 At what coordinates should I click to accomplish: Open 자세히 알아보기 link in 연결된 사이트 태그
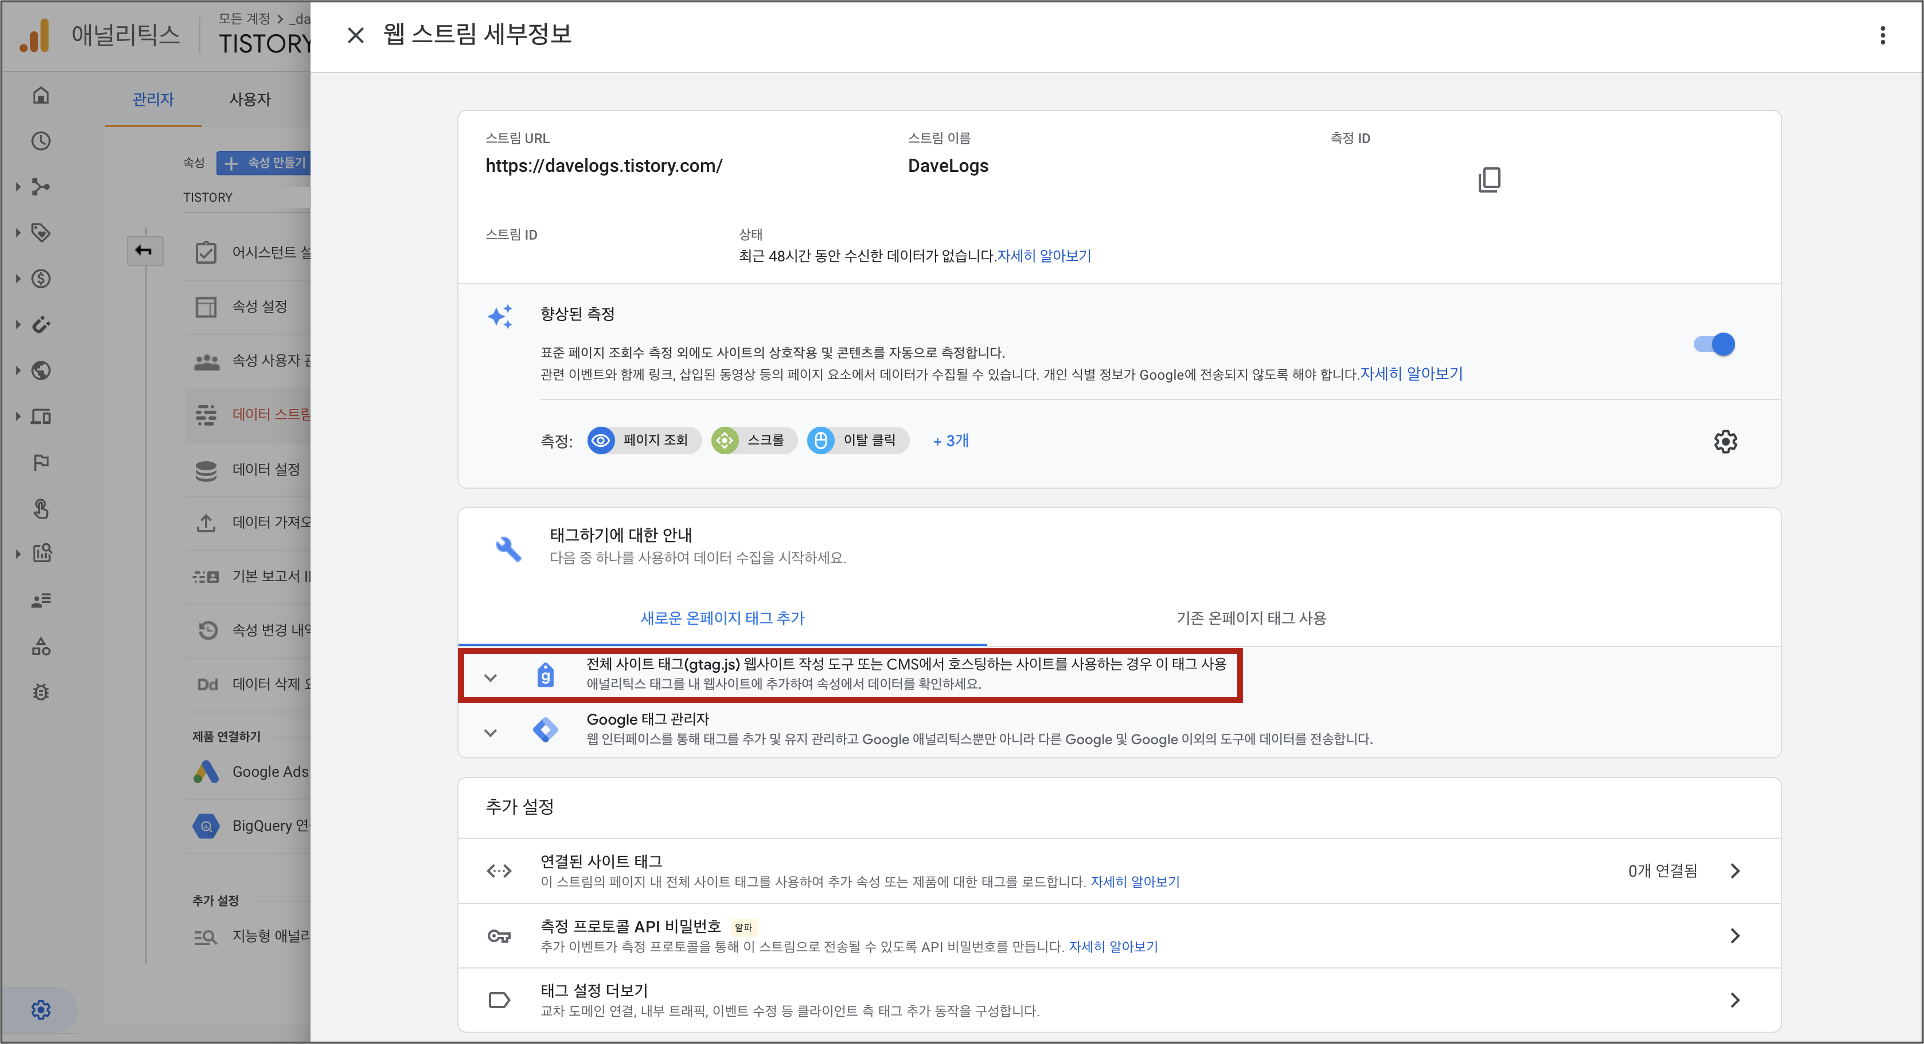pos(1135,882)
